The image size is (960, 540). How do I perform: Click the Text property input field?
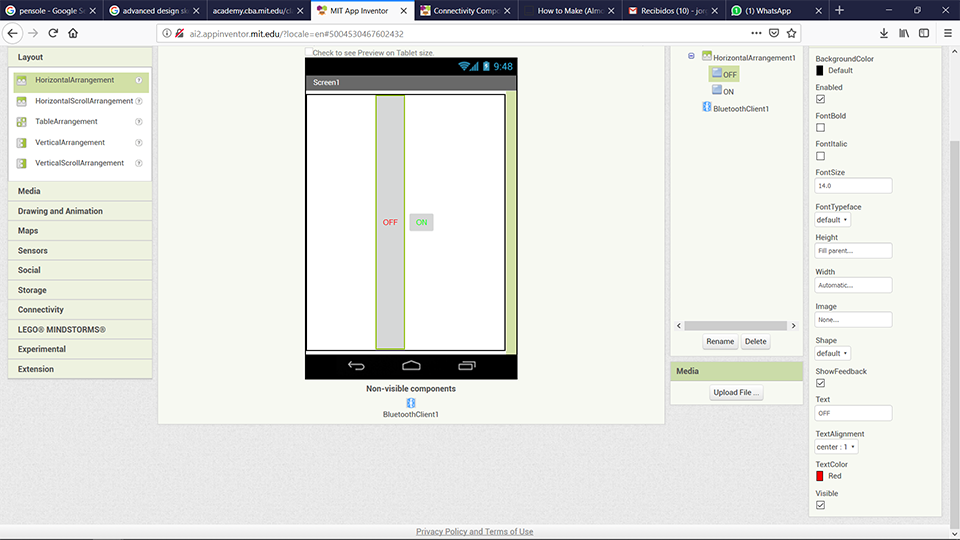pos(853,413)
